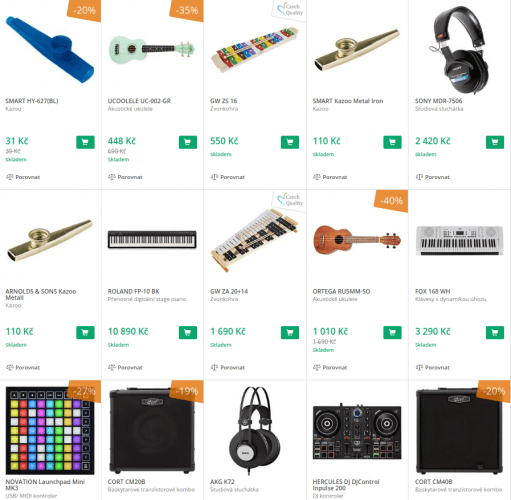The height and width of the screenshot is (500, 511).
Task: Add GW ZS 16 zvonkohra to cart
Action: coord(290,142)
